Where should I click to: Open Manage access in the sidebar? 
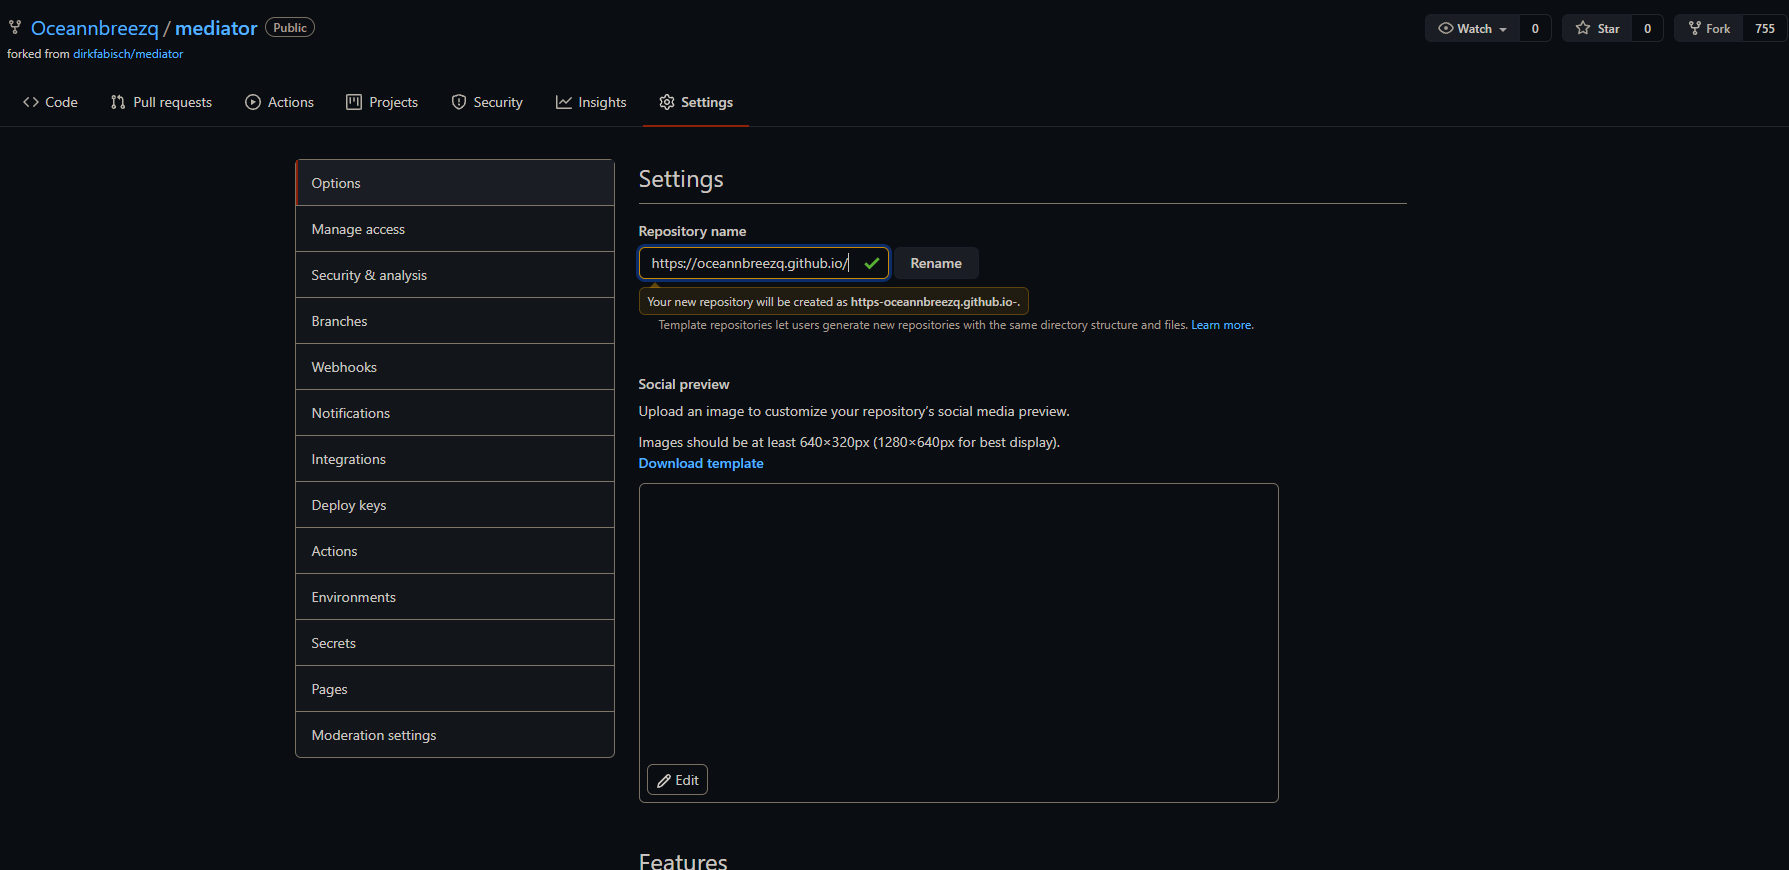pos(358,229)
